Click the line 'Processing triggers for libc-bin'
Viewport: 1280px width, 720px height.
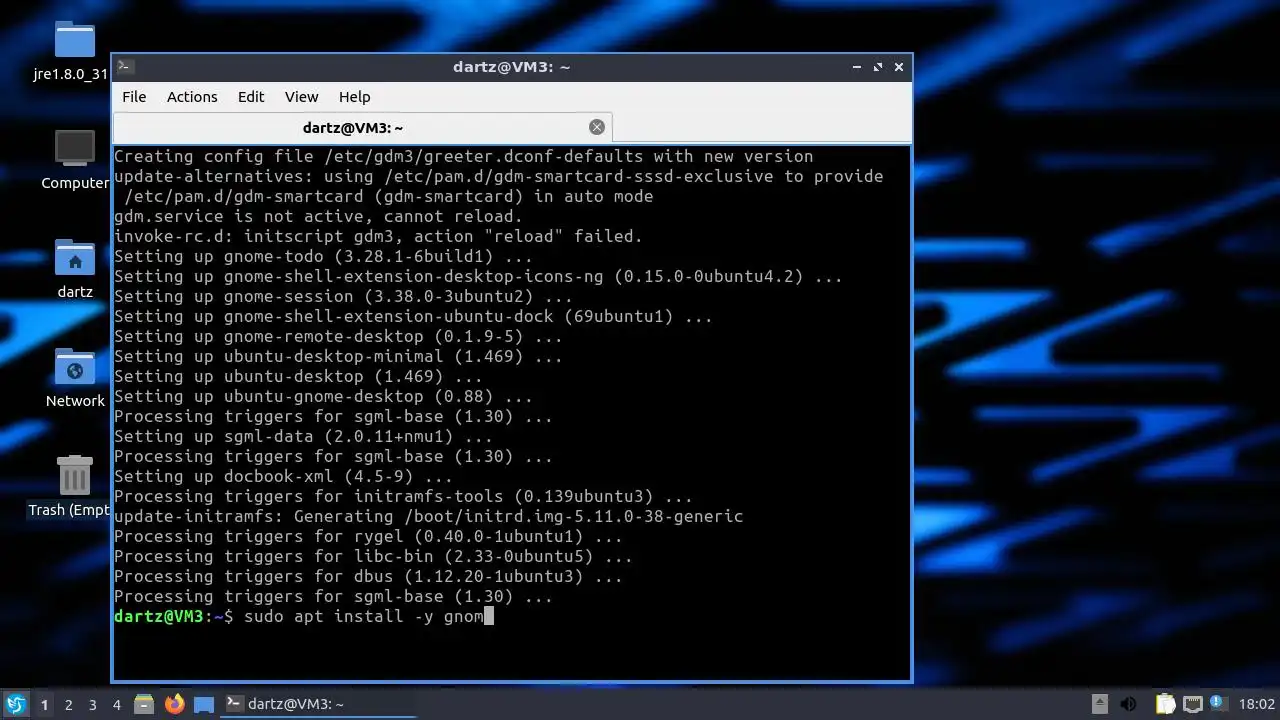click(x=373, y=556)
